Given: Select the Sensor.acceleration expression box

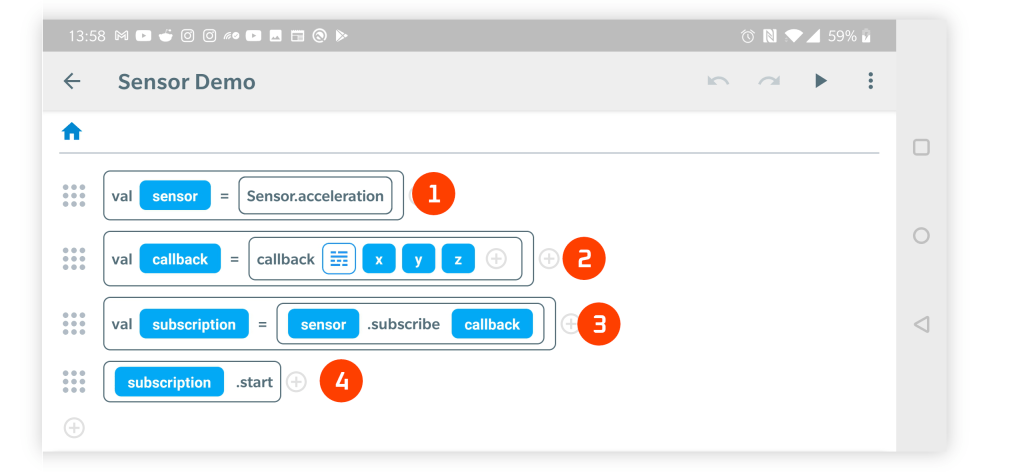Looking at the screenshot, I should (315, 196).
